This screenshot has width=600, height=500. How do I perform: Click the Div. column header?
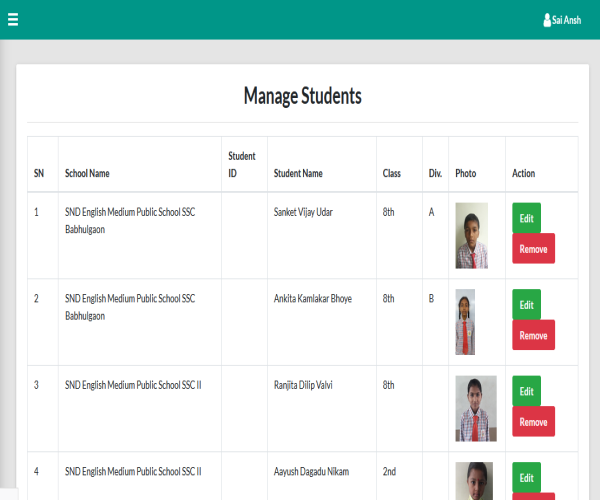coord(435,173)
